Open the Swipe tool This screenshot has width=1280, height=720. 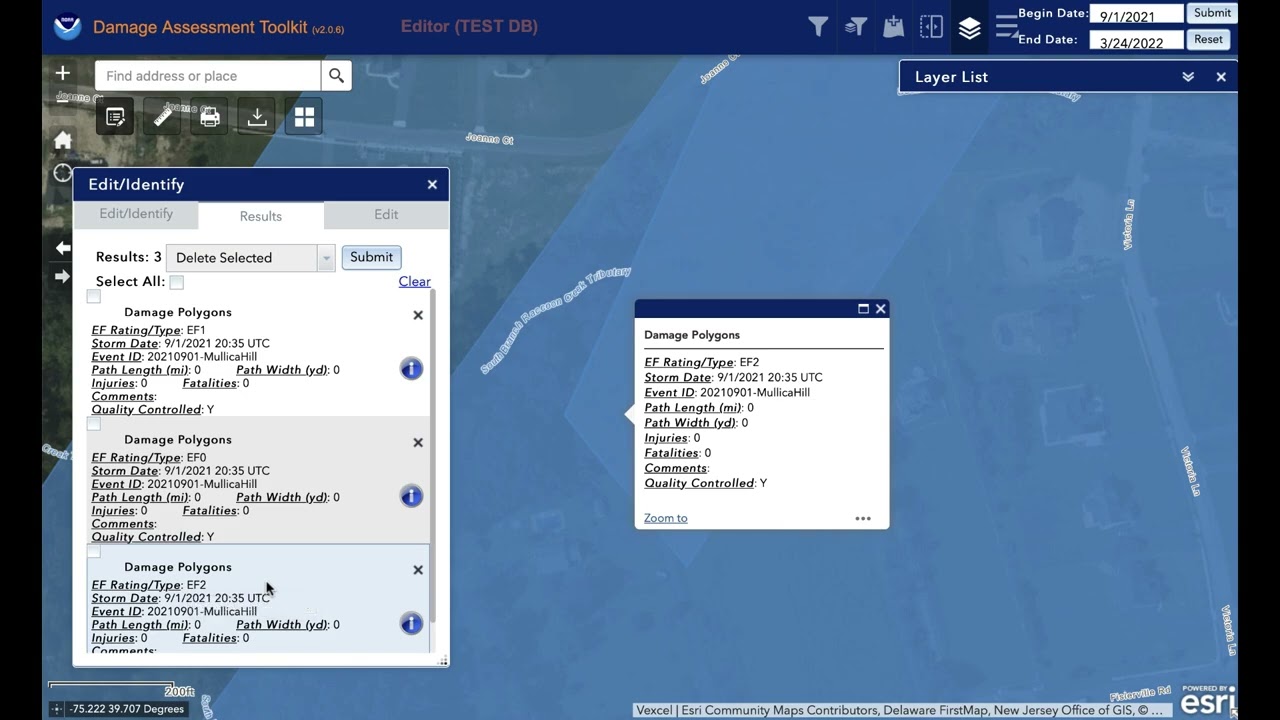pos(931,27)
